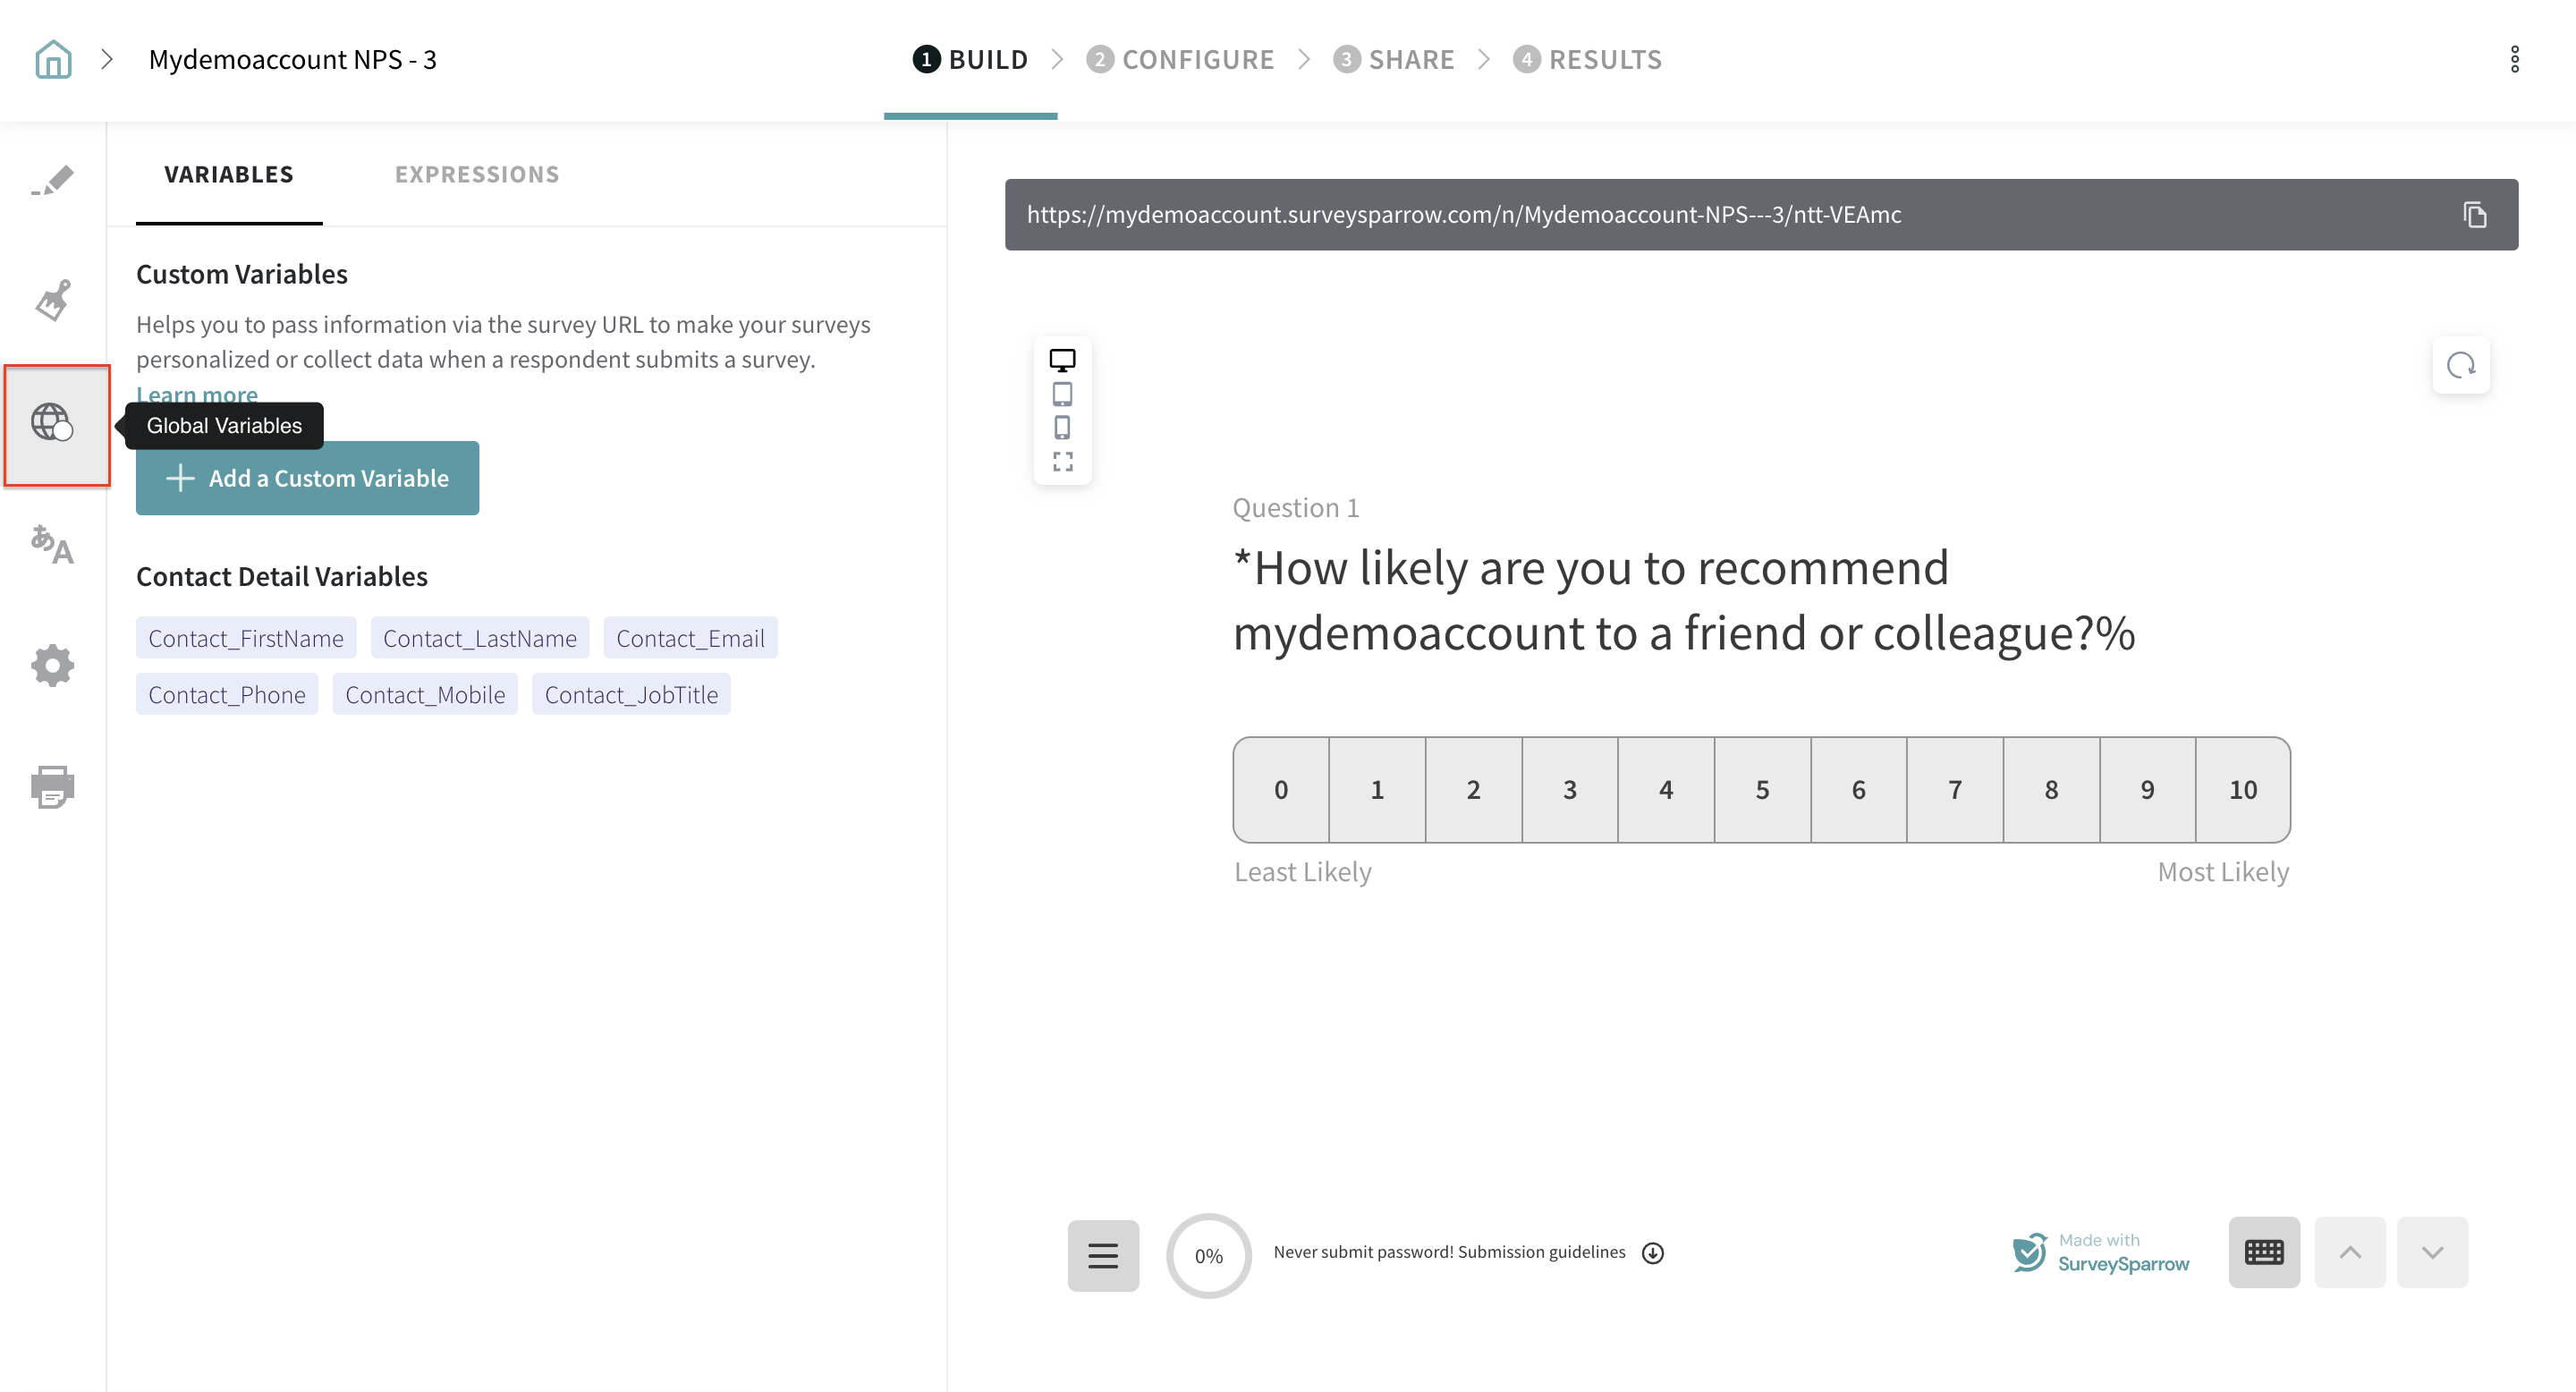Select rating 7 on NPS scale
The width and height of the screenshot is (2576, 1392).
coord(1954,790)
